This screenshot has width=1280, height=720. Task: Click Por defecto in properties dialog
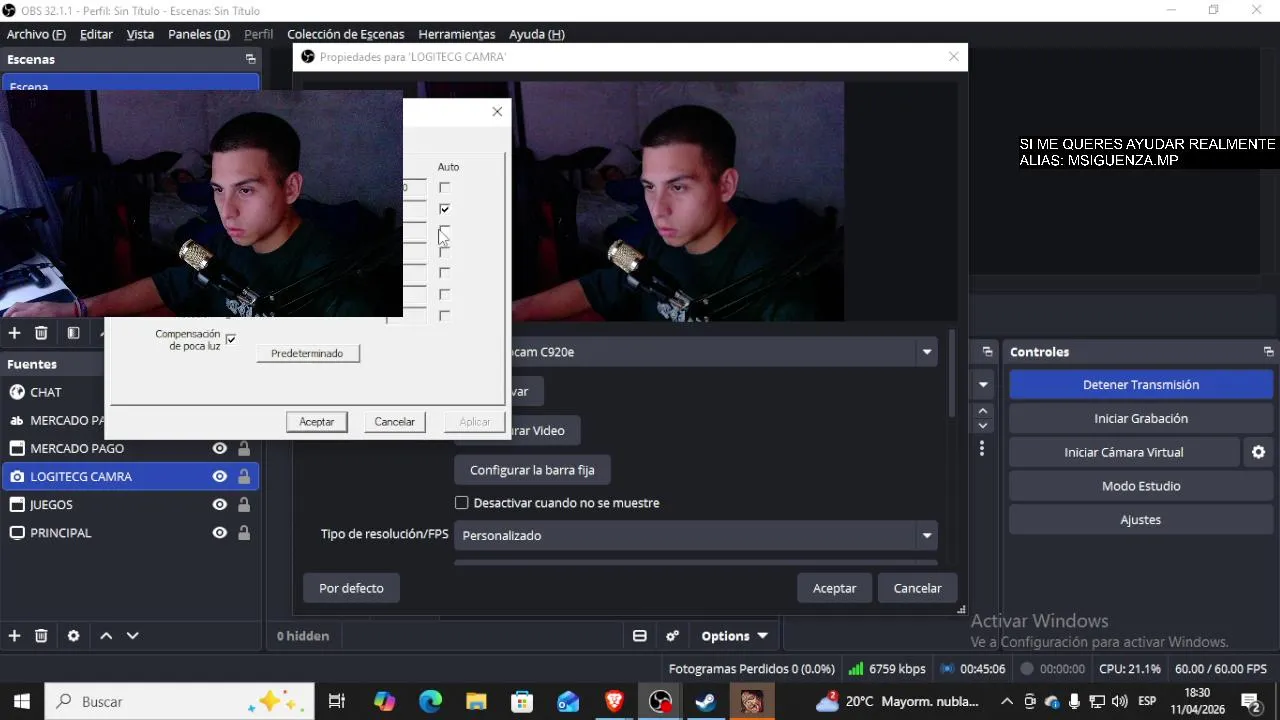tap(351, 588)
